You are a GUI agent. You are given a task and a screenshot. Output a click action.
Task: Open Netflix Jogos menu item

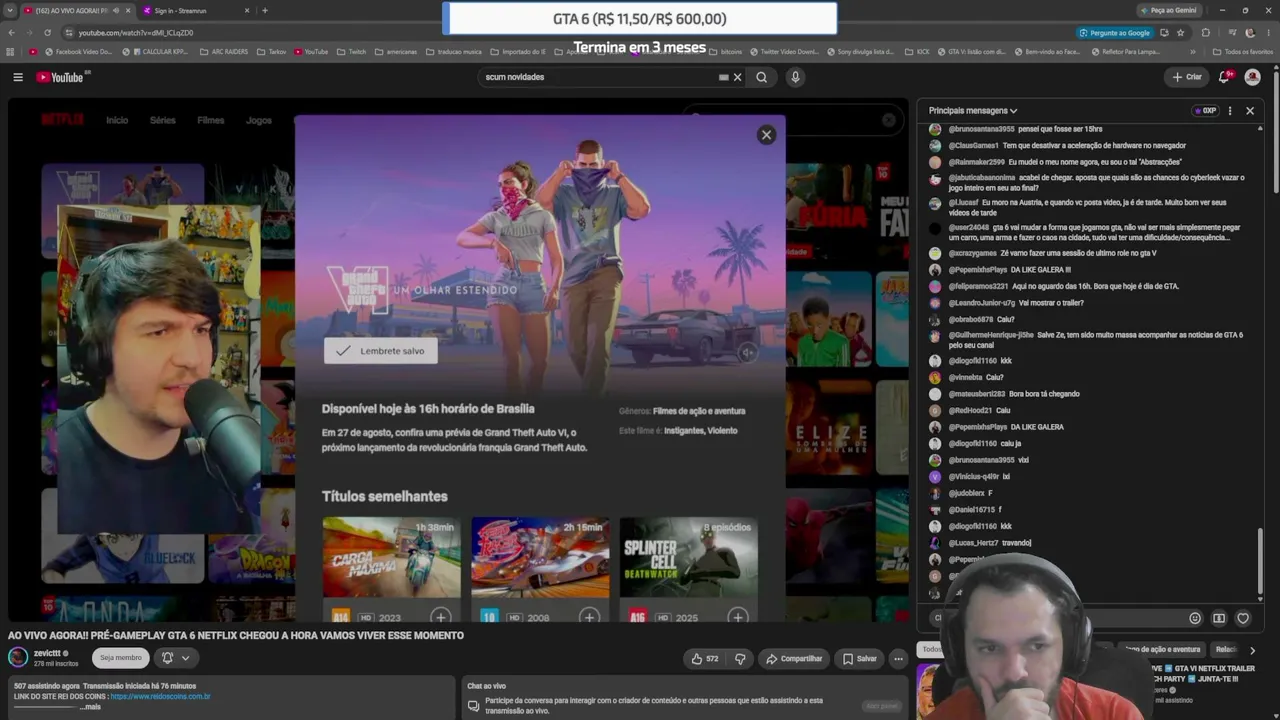259,120
